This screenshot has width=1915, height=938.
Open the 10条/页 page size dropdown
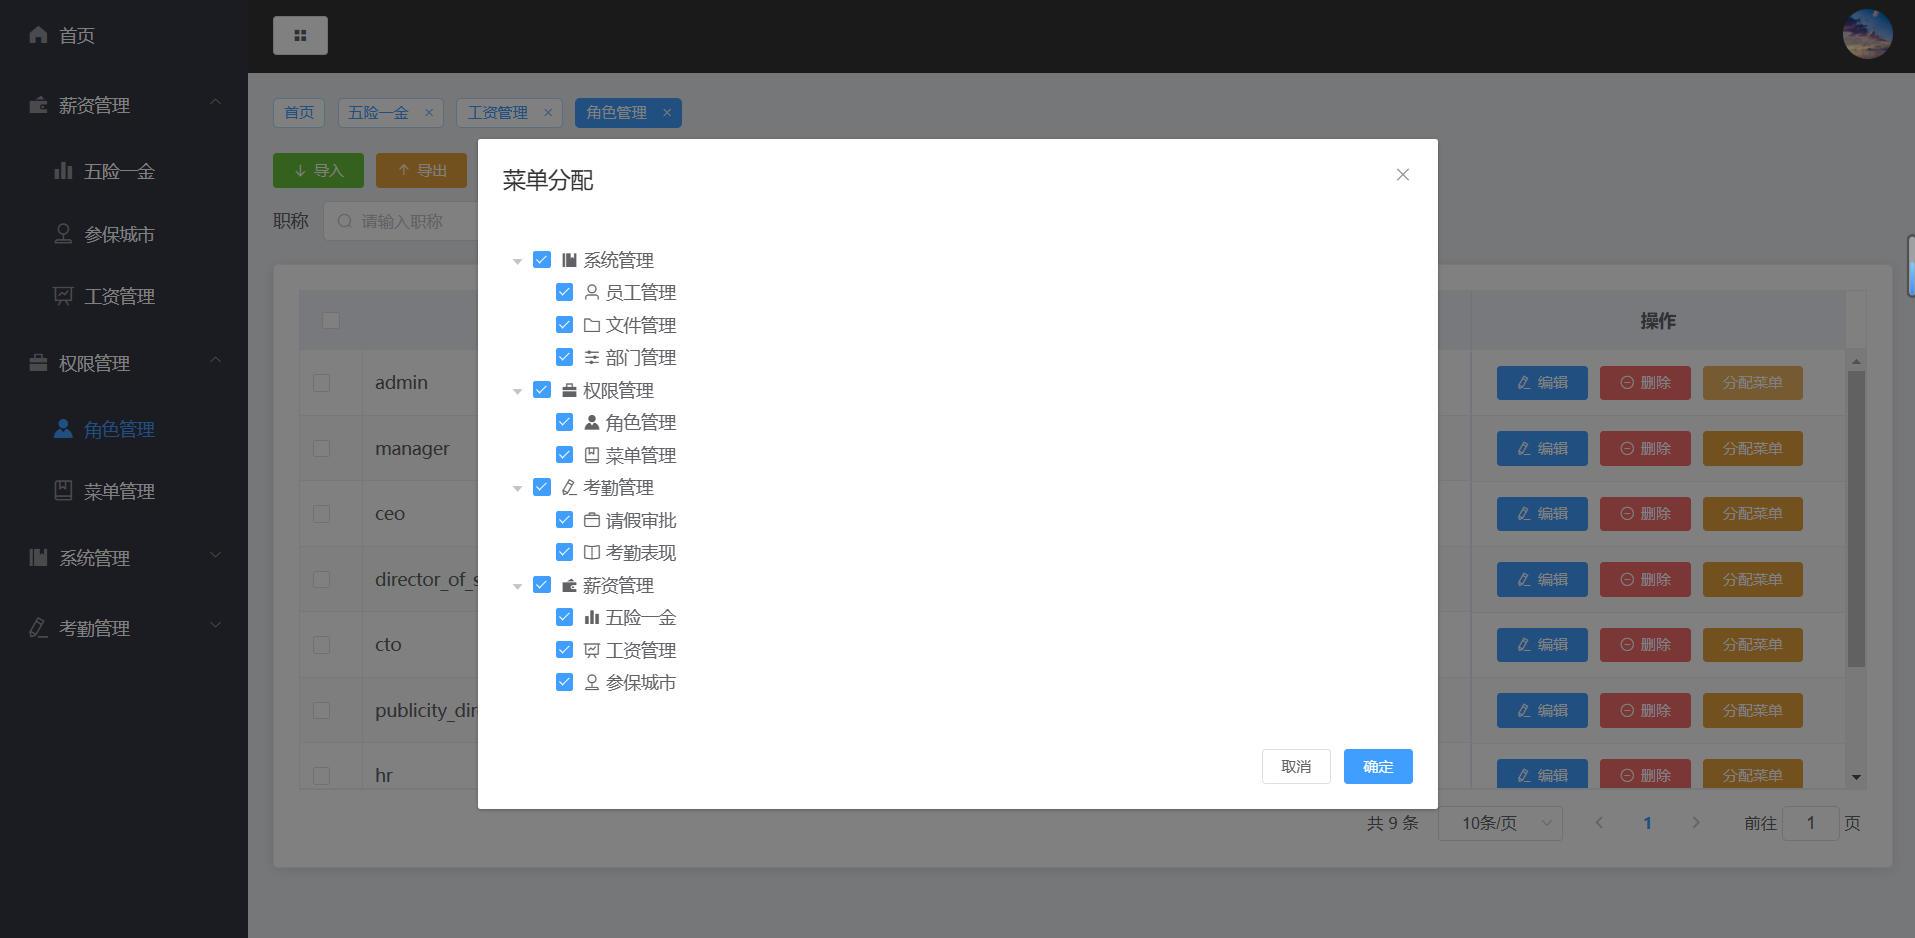(x=1499, y=823)
